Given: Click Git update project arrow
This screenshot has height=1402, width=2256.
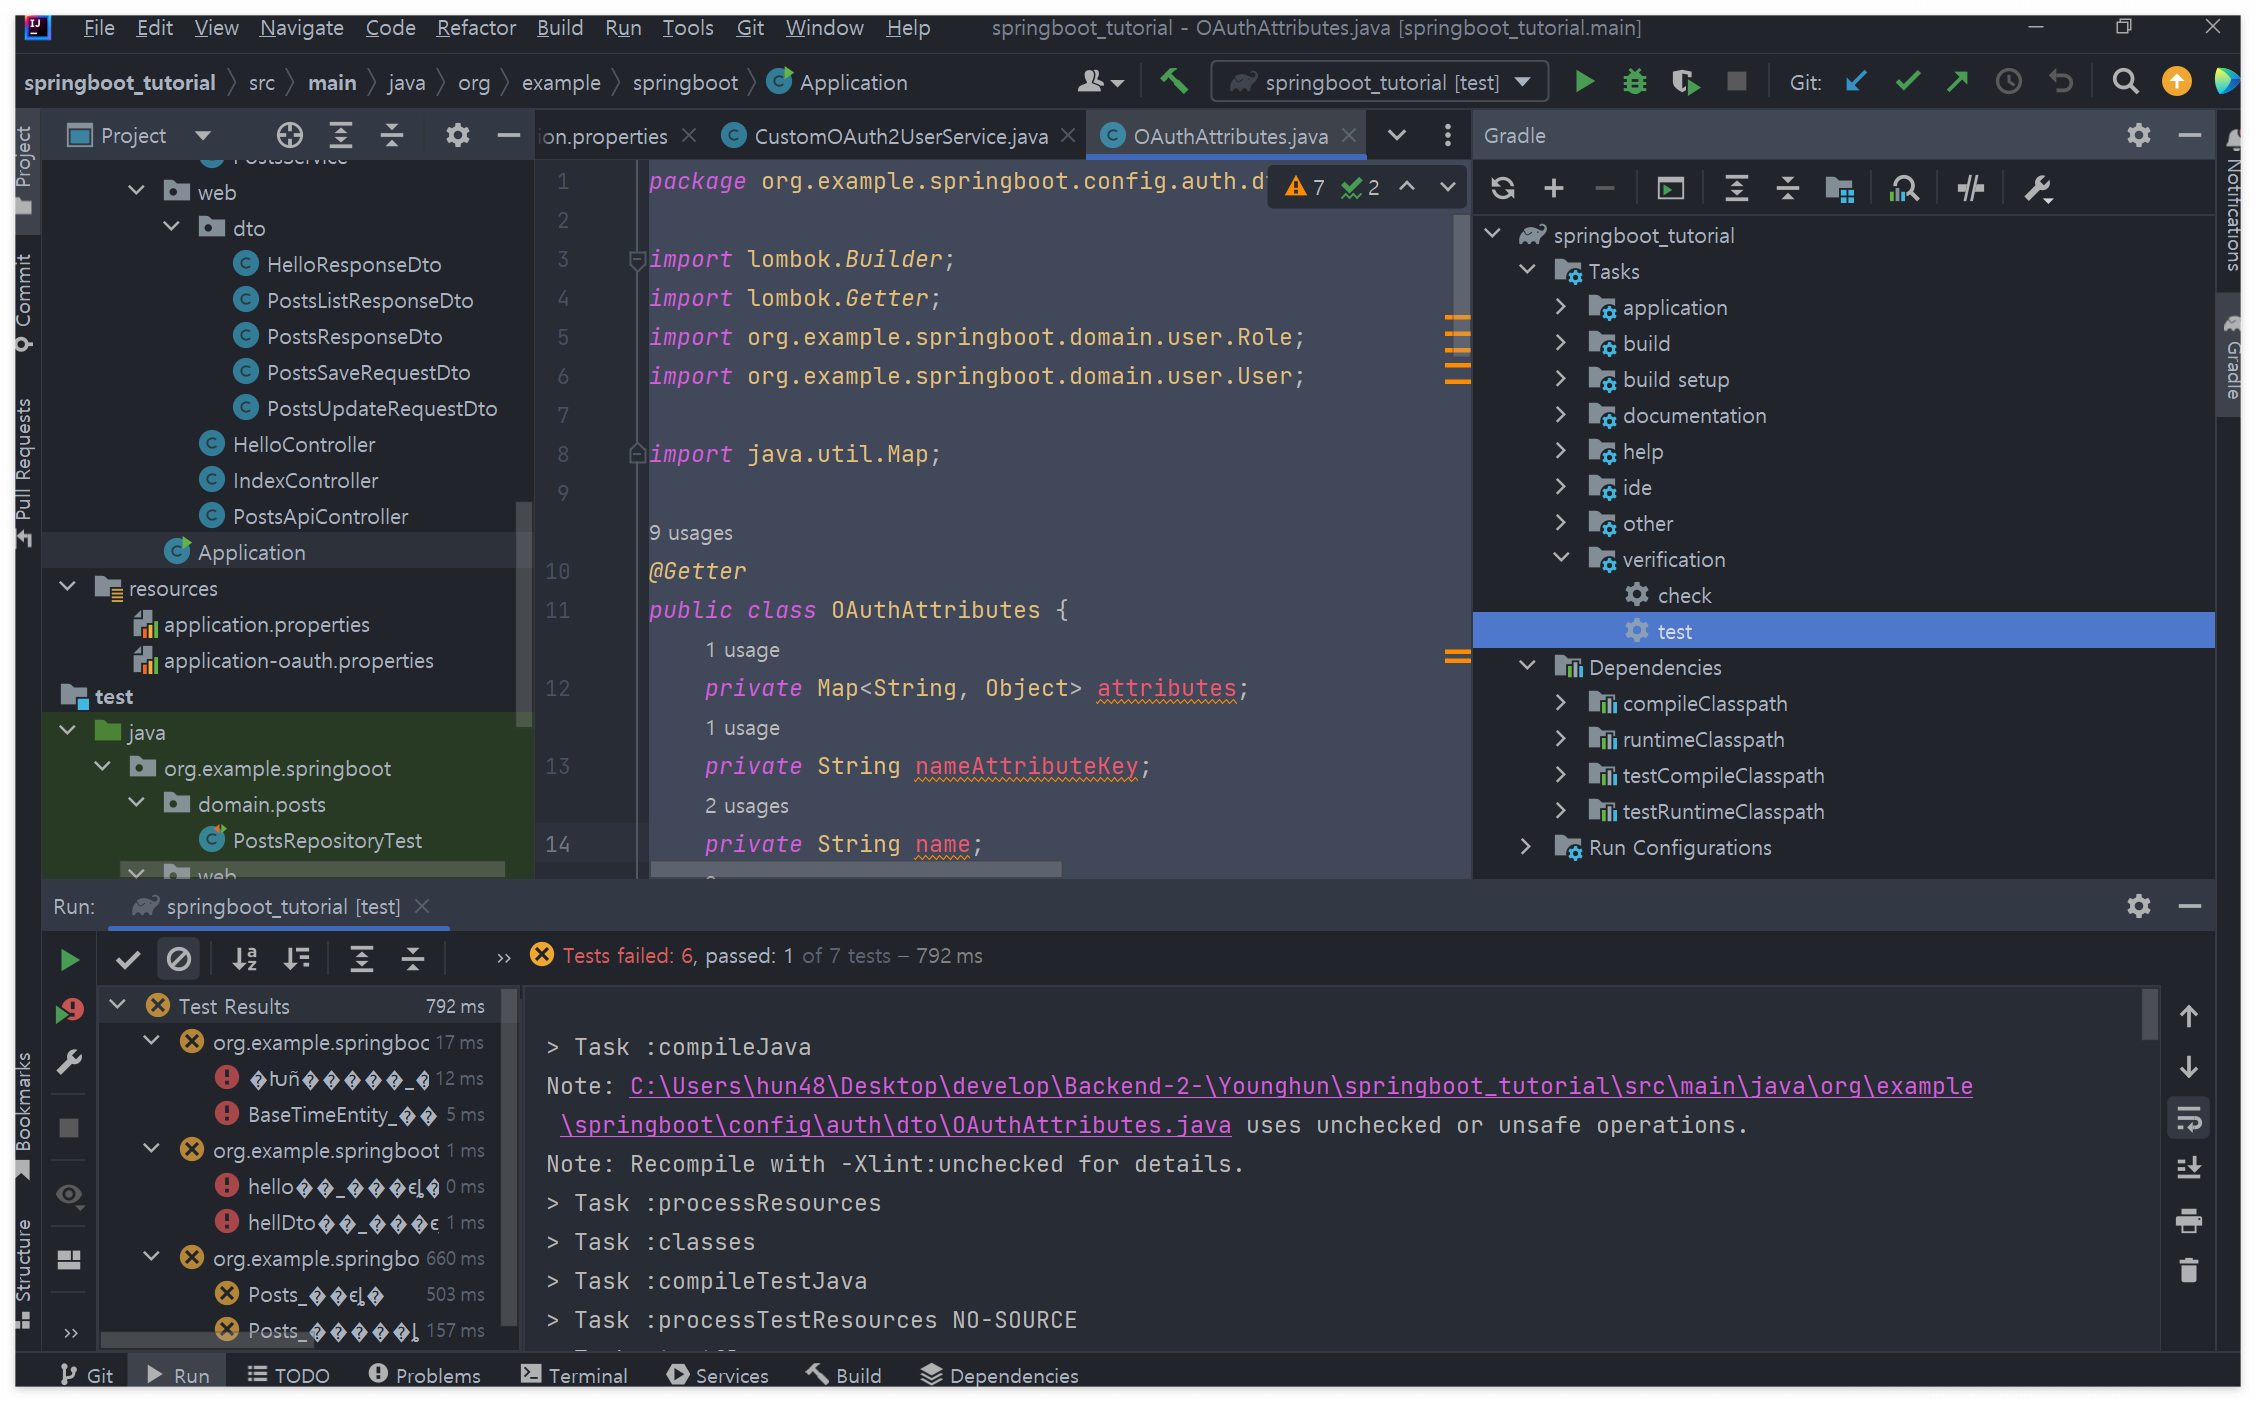Looking at the screenshot, I should coord(1856,81).
